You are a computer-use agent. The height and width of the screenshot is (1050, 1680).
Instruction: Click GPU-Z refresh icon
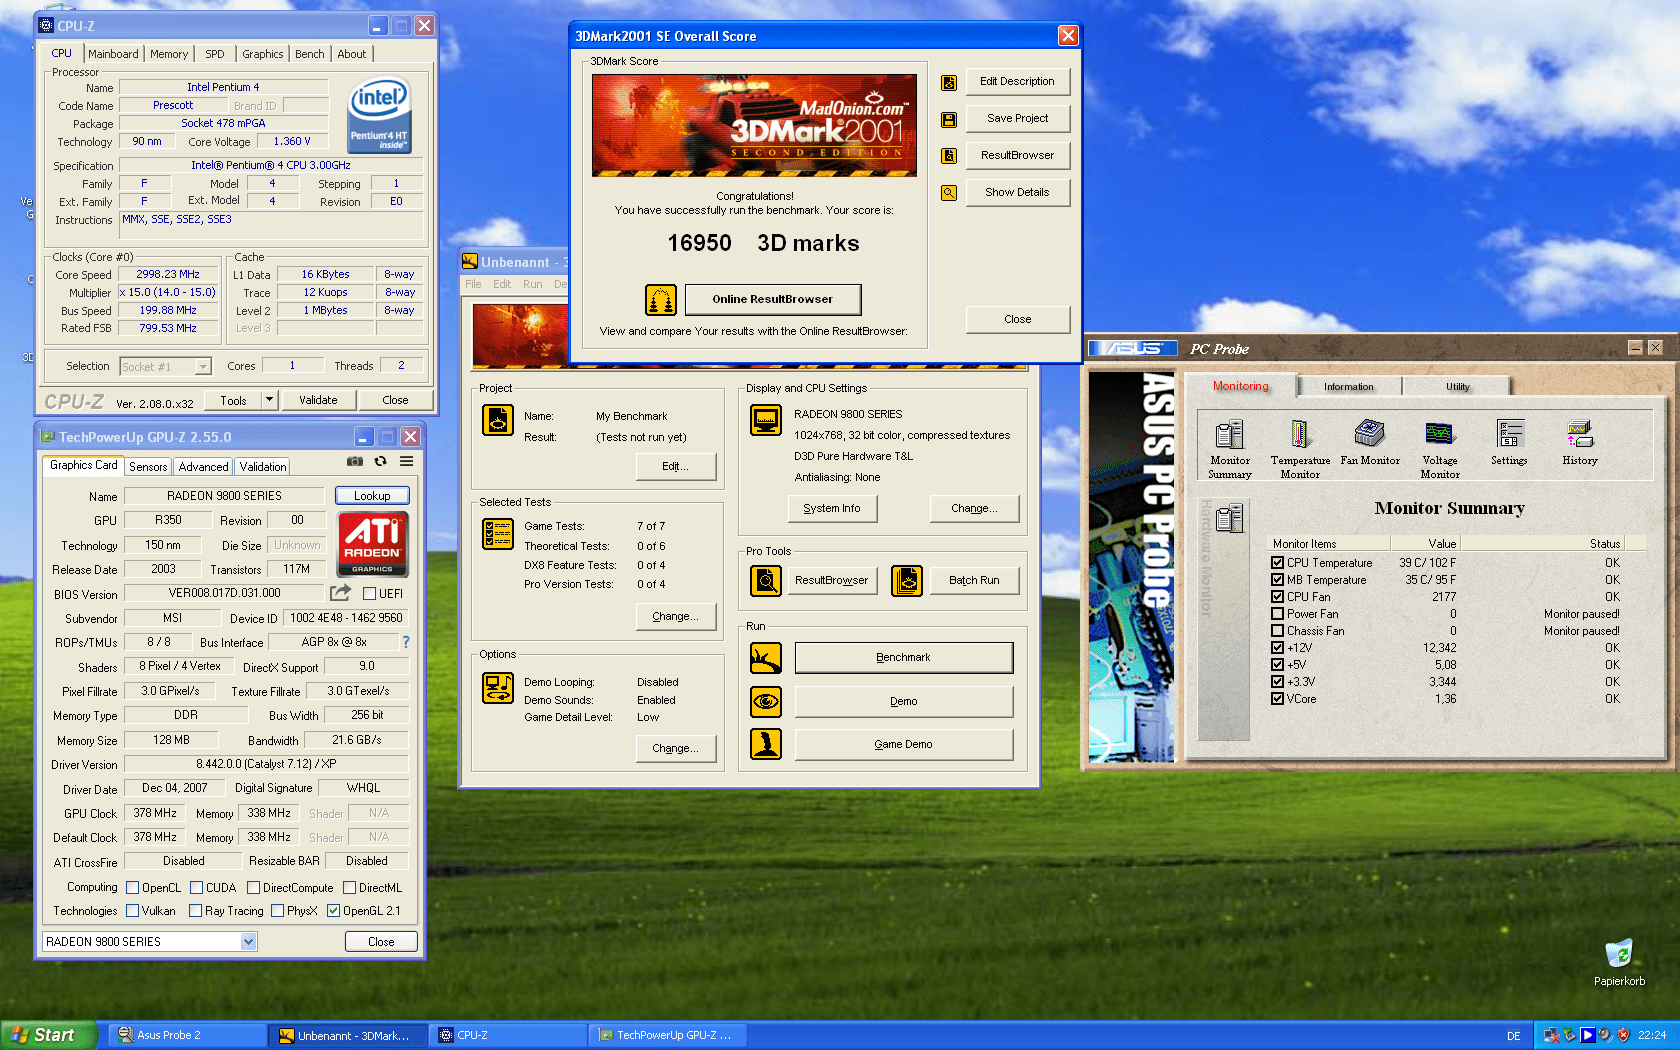(380, 462)
